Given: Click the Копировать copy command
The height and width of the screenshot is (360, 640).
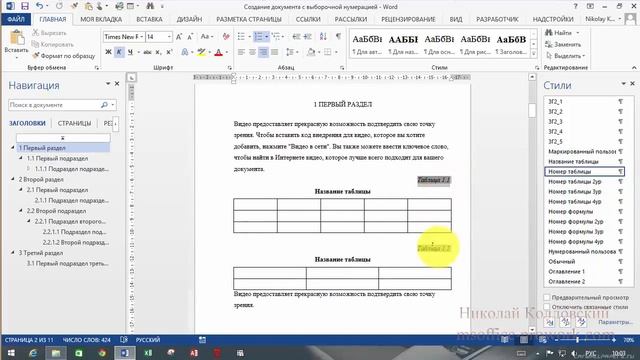Looking at the screenshot, I should coord(53,44).
